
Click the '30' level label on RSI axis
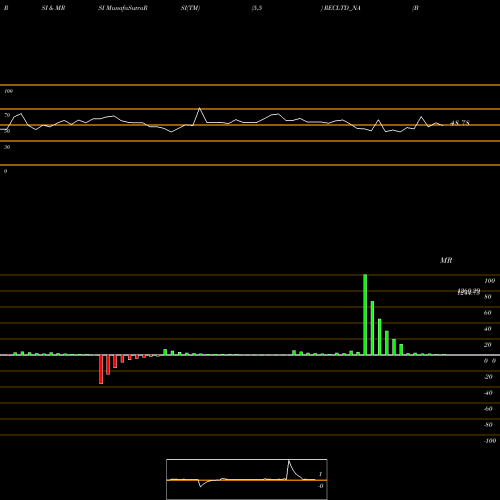[7, 147]
